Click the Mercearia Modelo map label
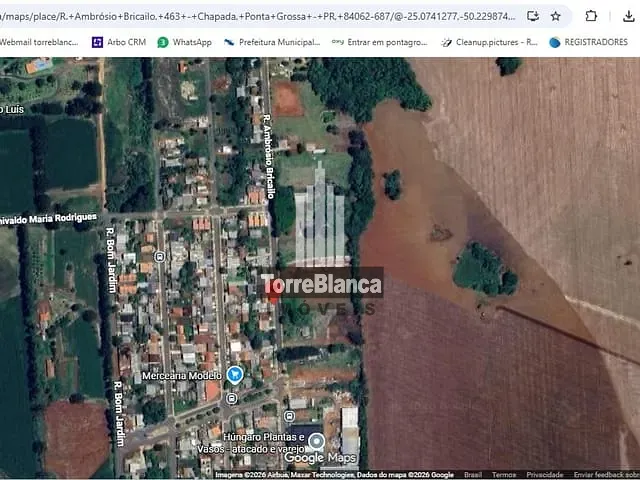The width and height of the screenshot is (640, 480). click(182, 376)
